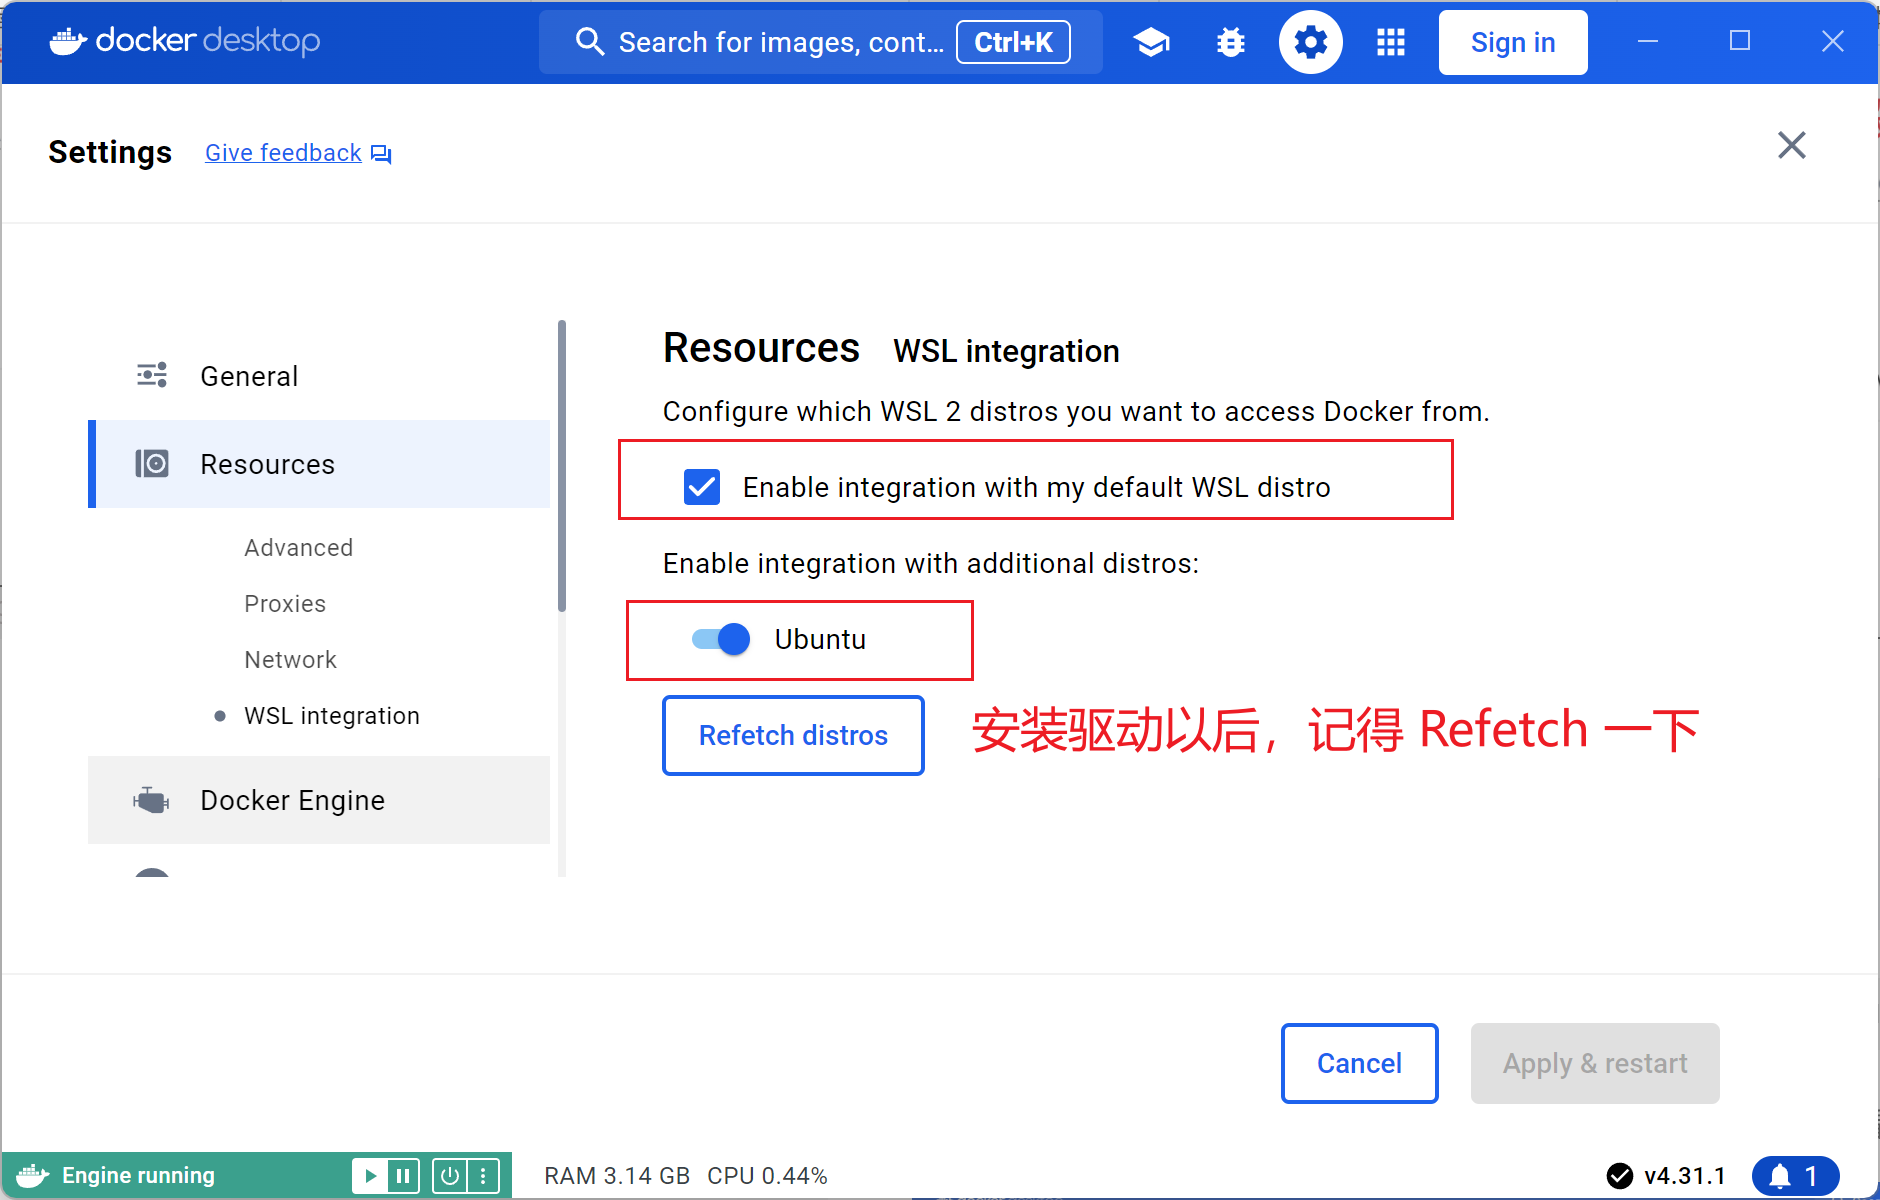Click the RAM 3.14 GB indicator
The height and width of the screenshot is (1200, 1880).
[x=617, y=1176]
